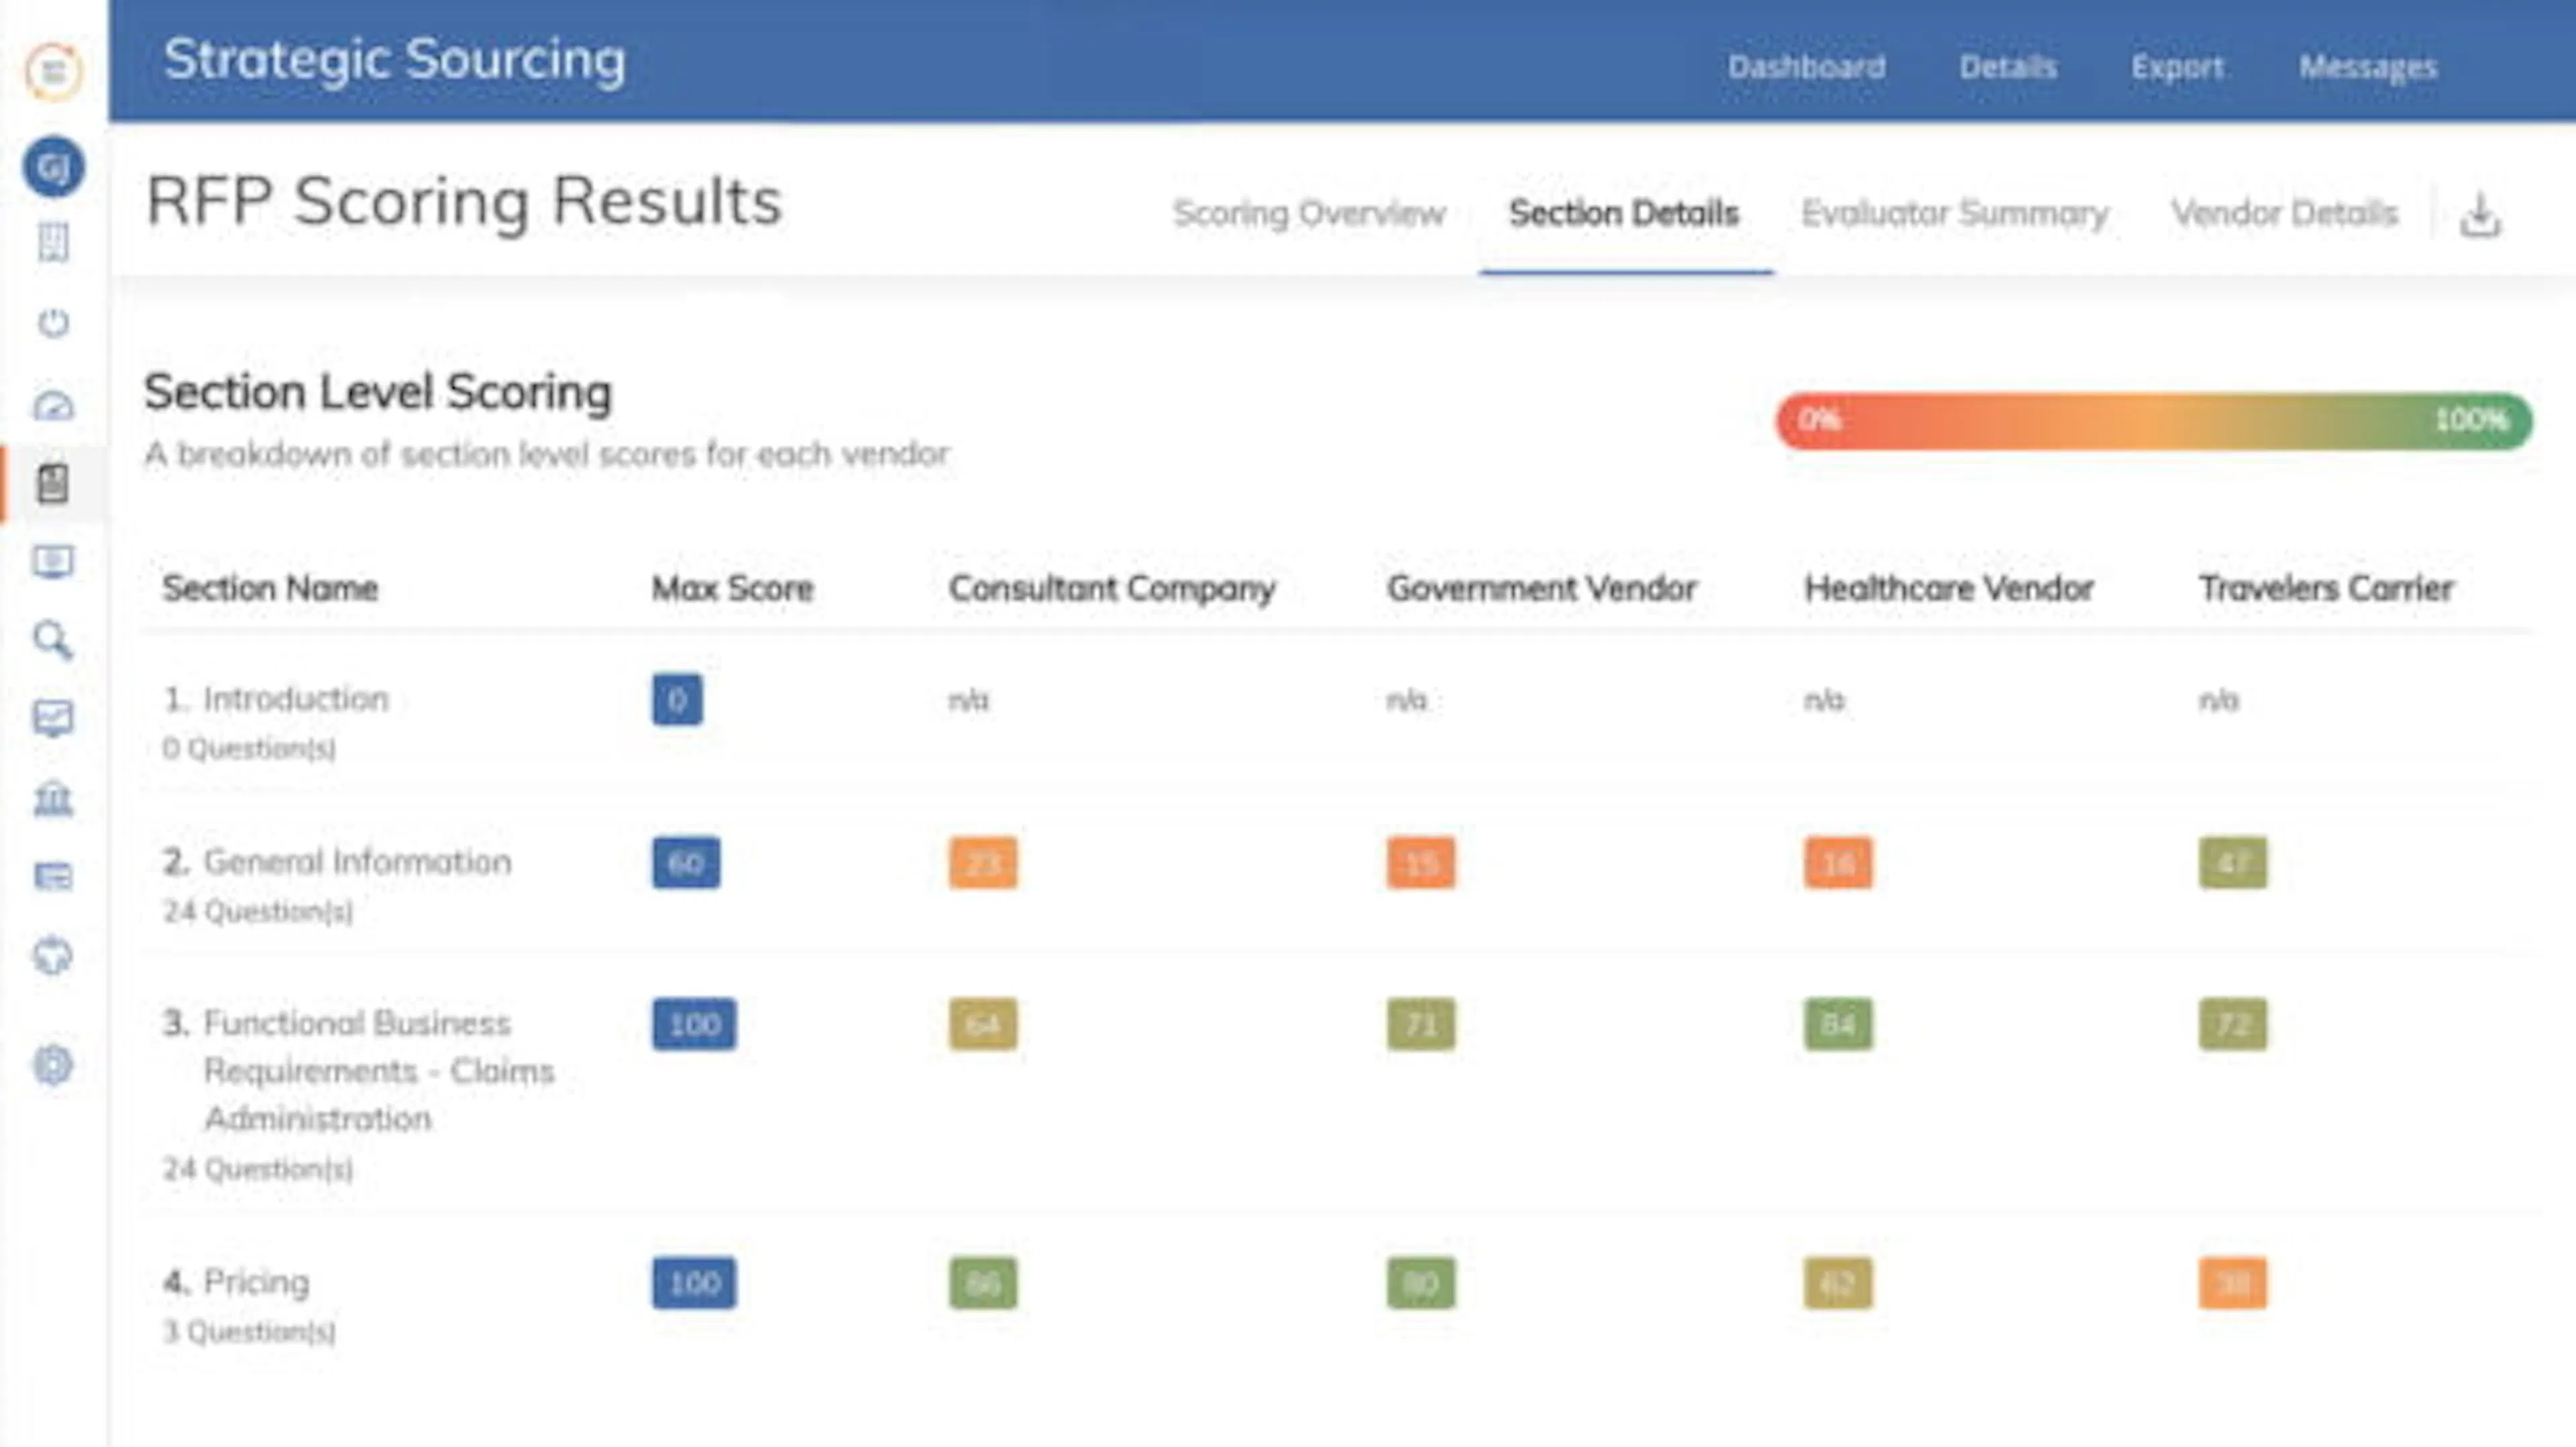Click Dashboard in the top navigation
Image resolution: width=2576 pixels, height=1447 pixels.
click(1806, 67)
